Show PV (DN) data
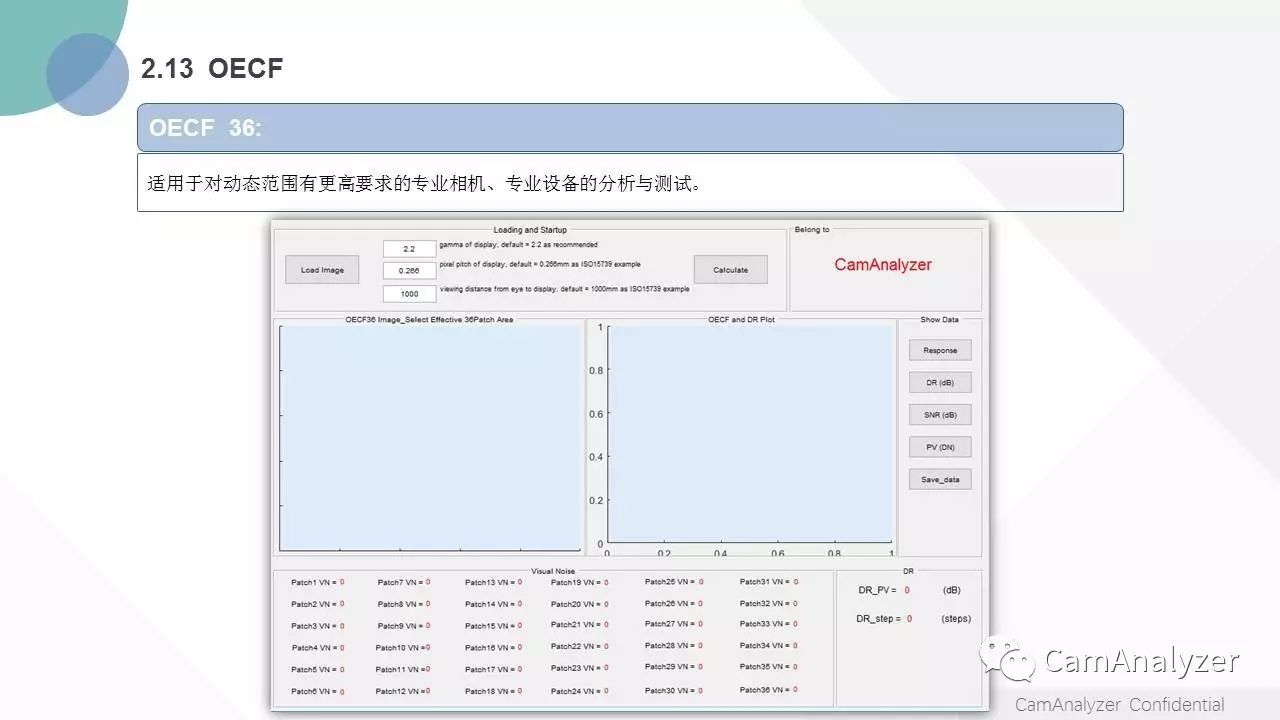The image size is (1280, 720). point(940,447)
